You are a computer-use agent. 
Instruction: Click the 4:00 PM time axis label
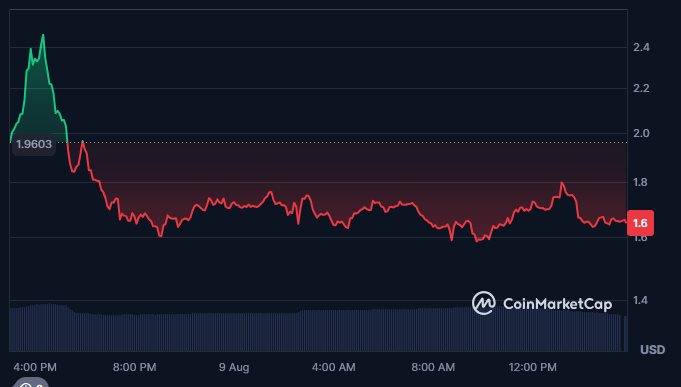coord(35,367)
